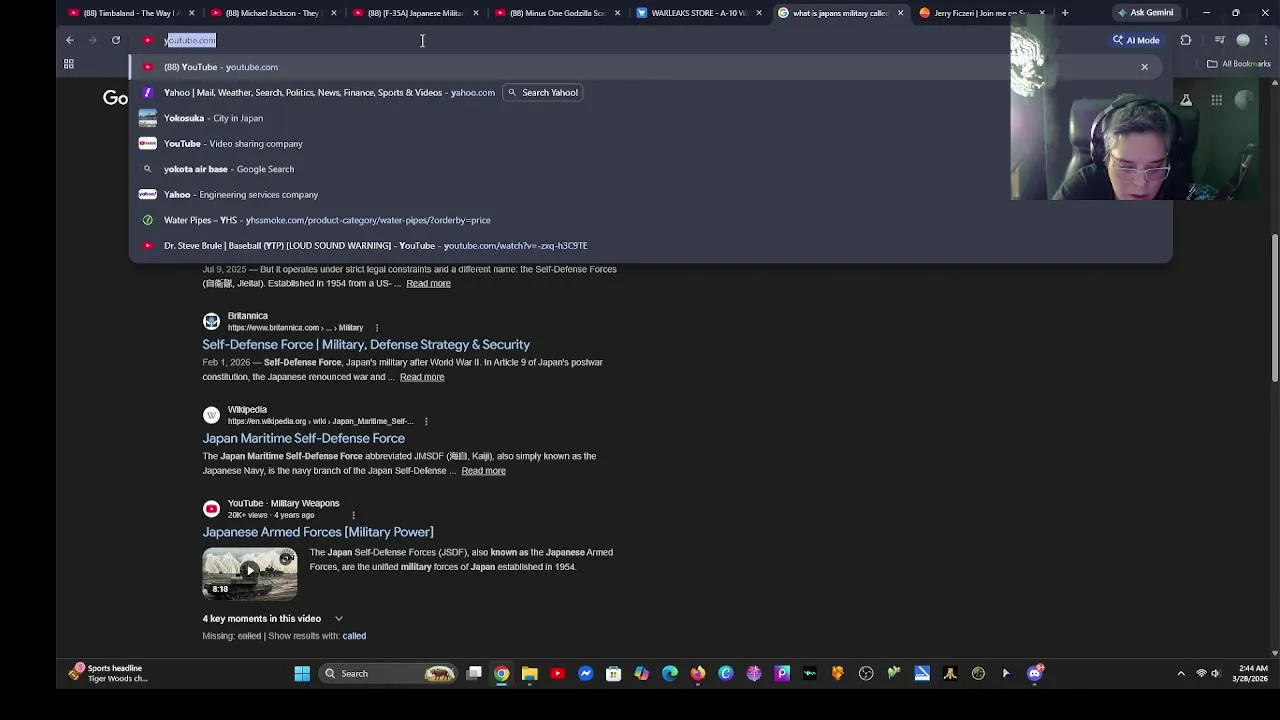This screenshot has height=720, width=1280.
Task: Remove the YouTube suggestion with the X
Action: 1145,67
